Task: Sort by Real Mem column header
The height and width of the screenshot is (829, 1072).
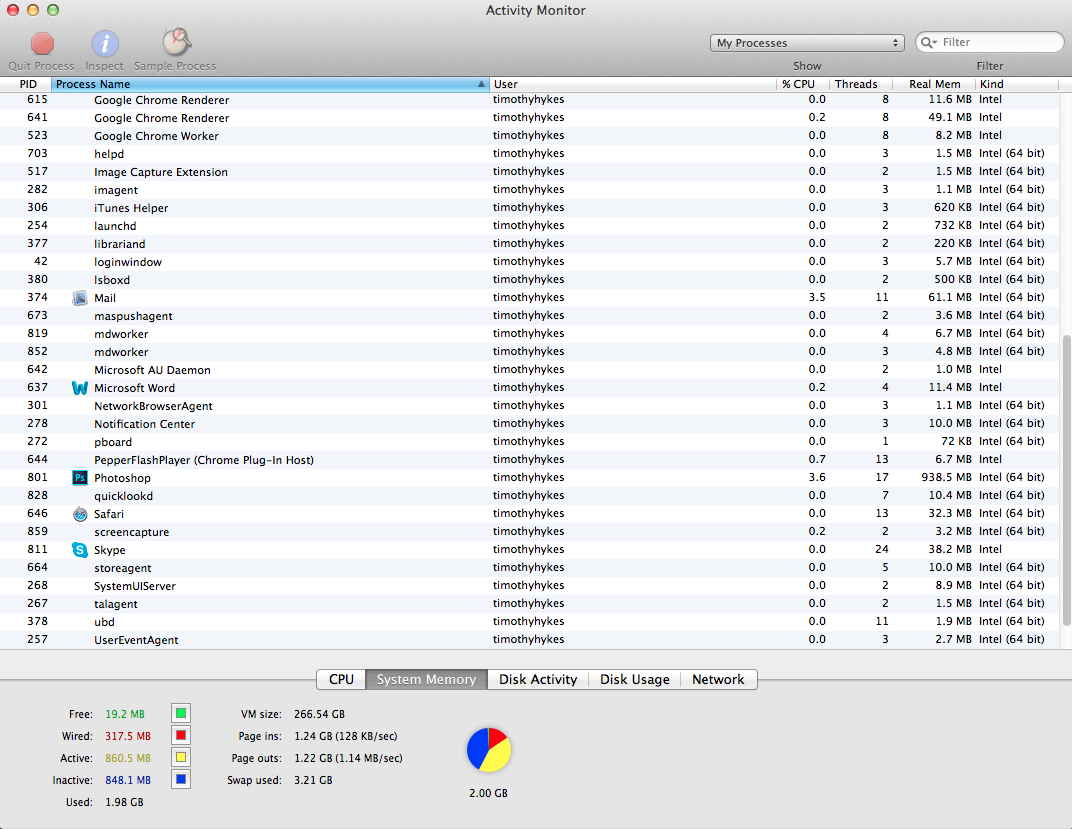Action: pyautogui.click(x=934, y=84)
